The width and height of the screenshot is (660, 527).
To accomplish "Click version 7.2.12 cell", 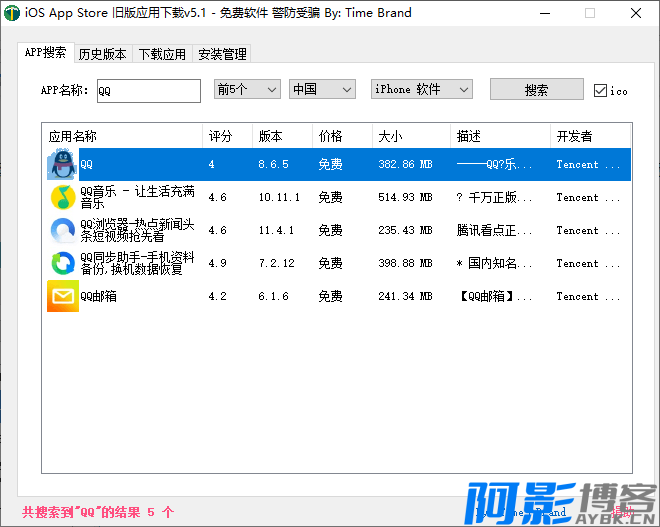I will coord(277,263).
